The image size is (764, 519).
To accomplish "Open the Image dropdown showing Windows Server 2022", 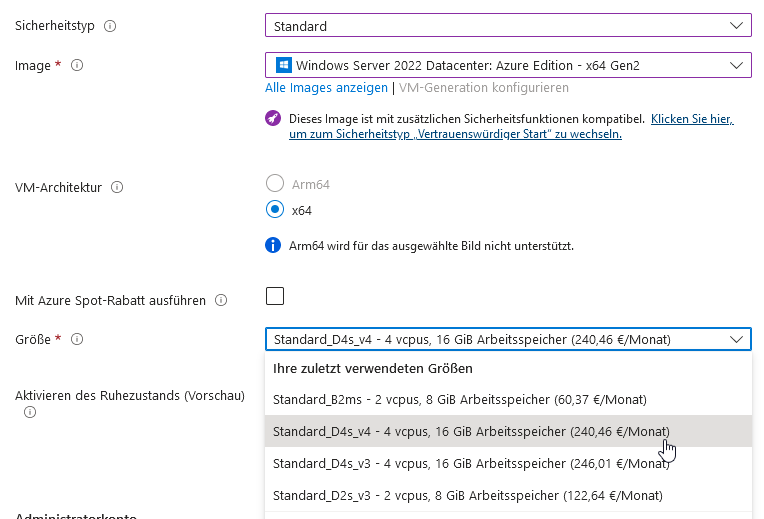I will 508,65.
